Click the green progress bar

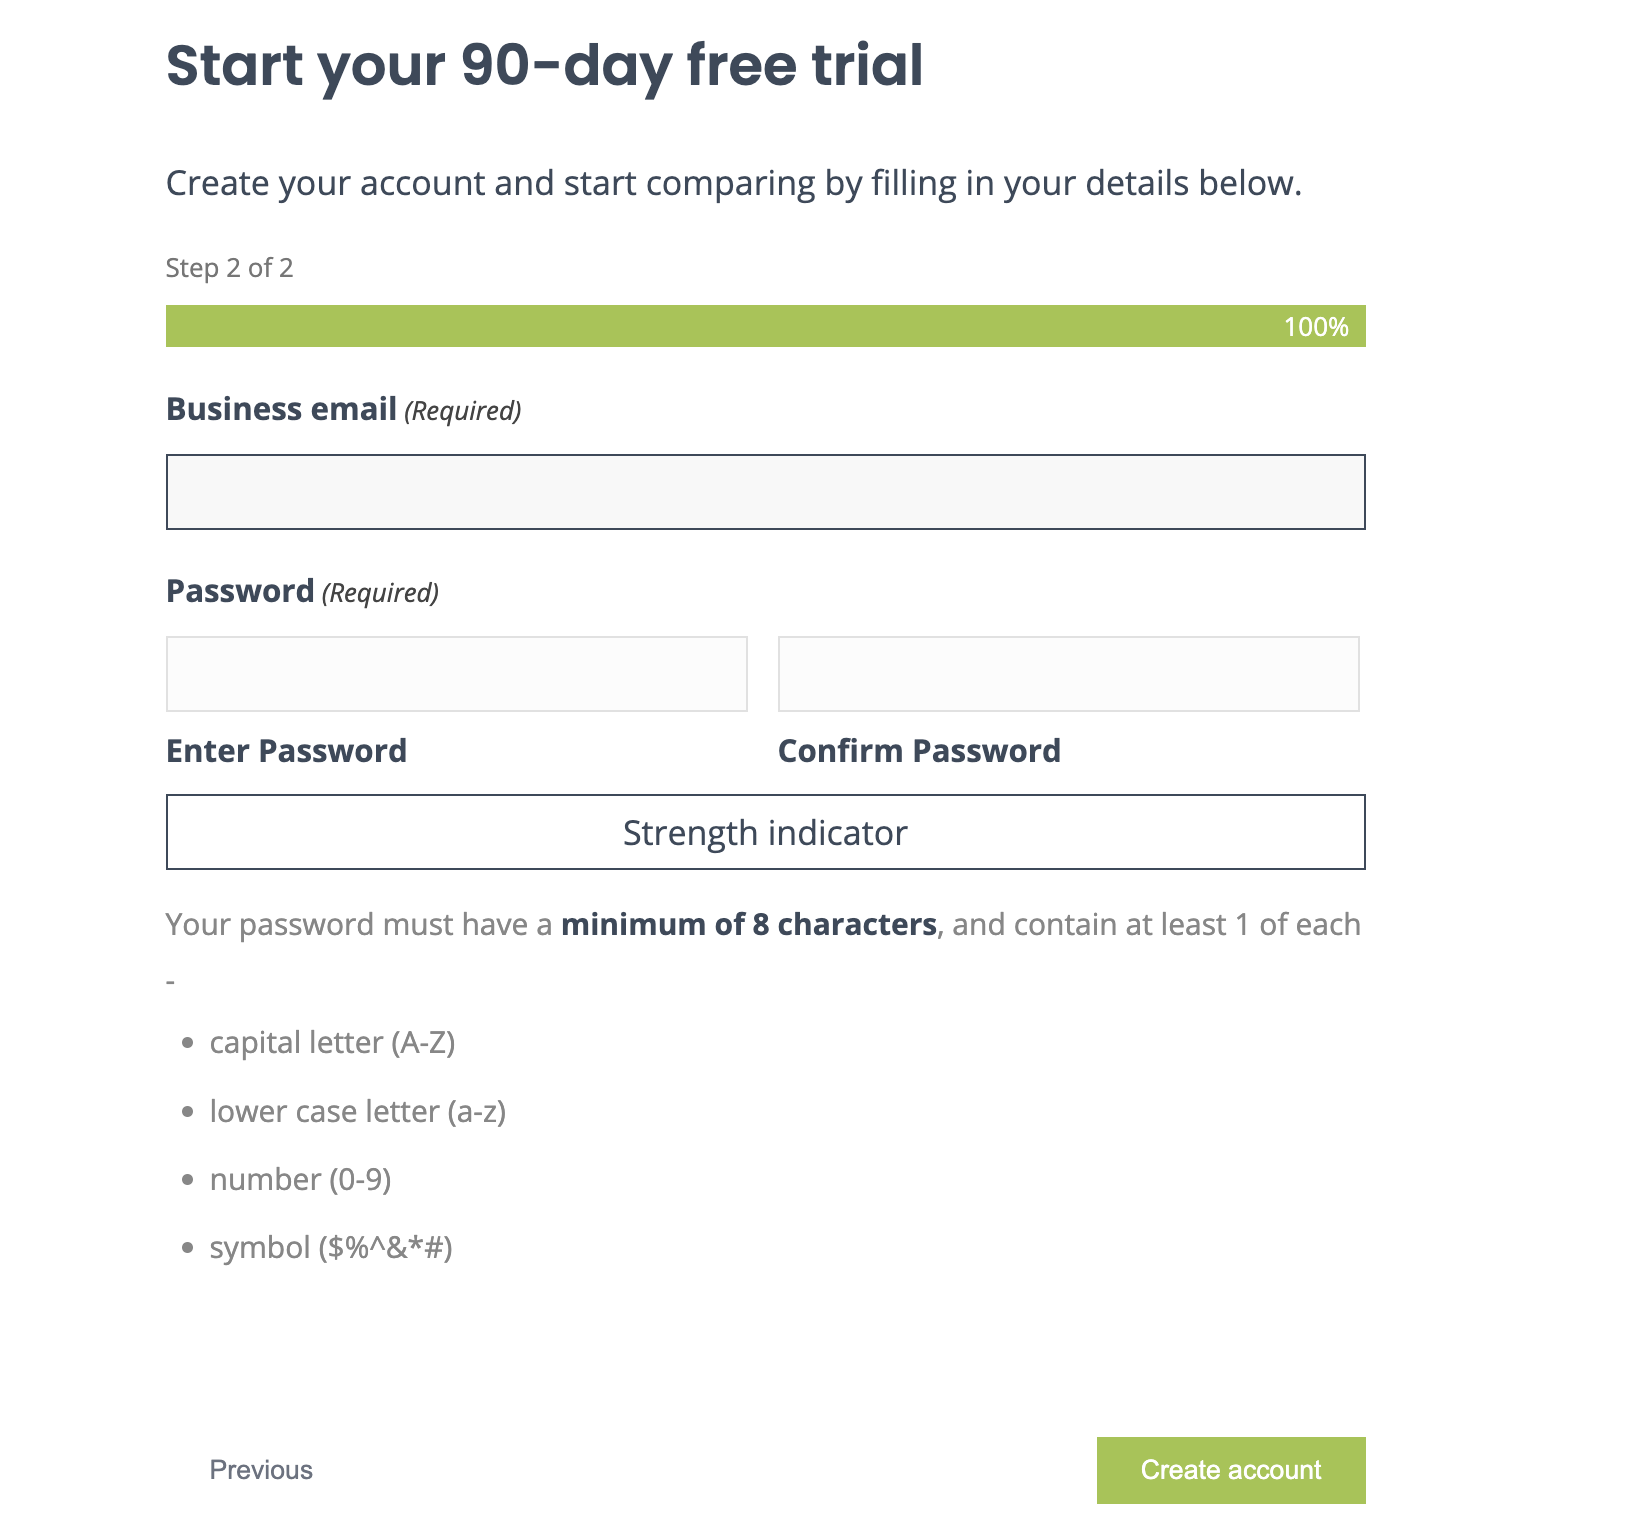(x=700, y=326)
